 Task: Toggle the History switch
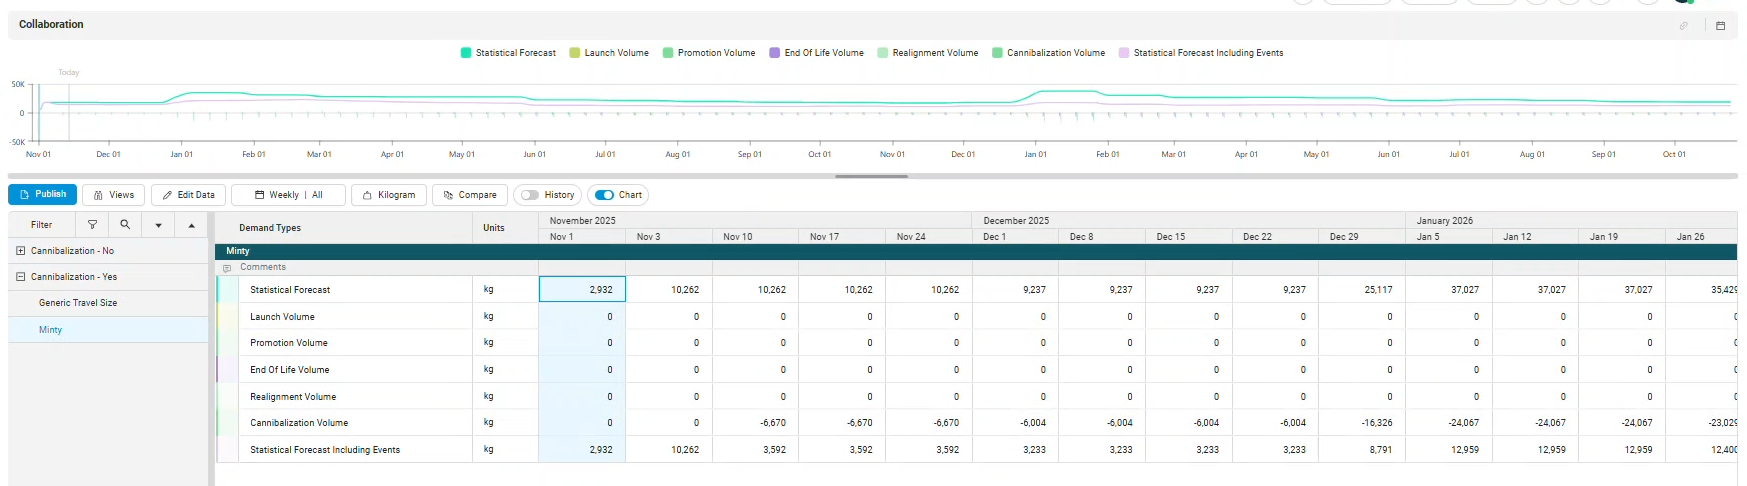[530, 195]
